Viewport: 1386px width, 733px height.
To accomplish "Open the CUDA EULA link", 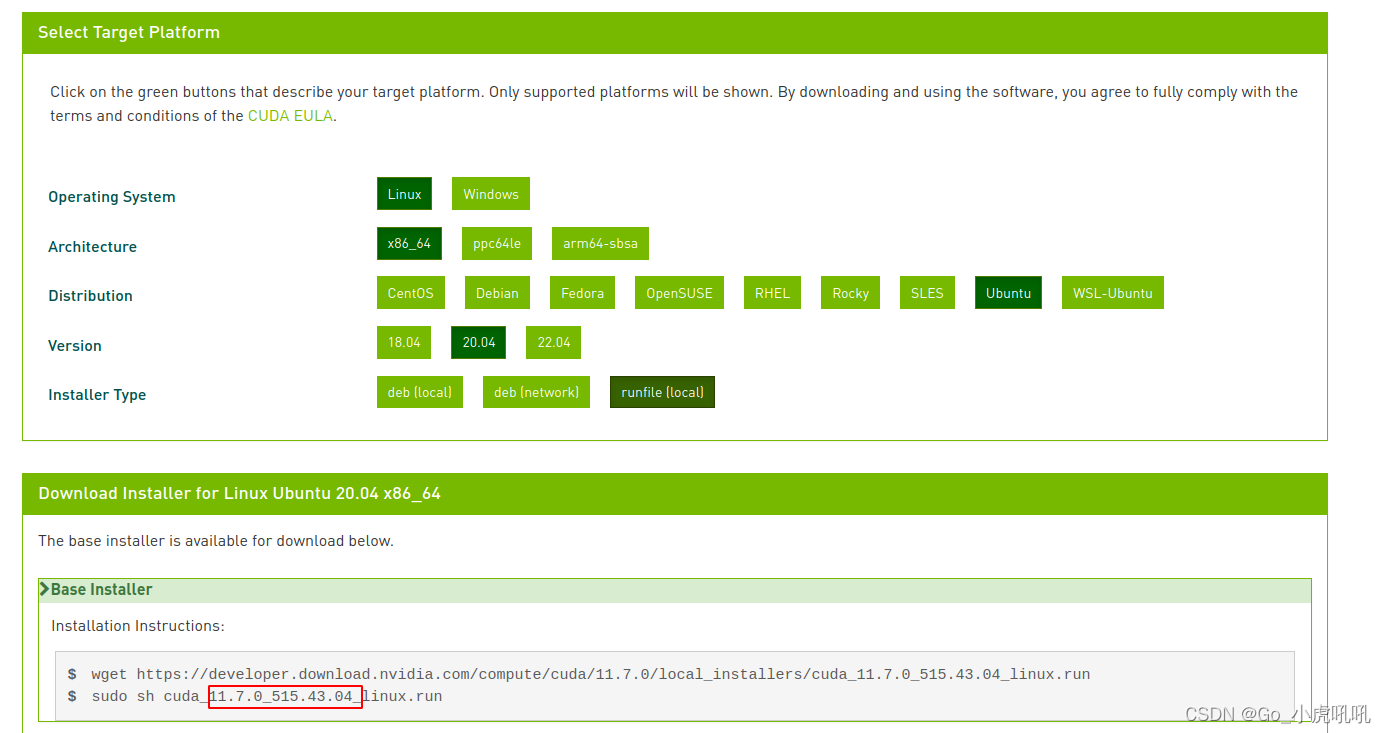I will coord(291,116).
